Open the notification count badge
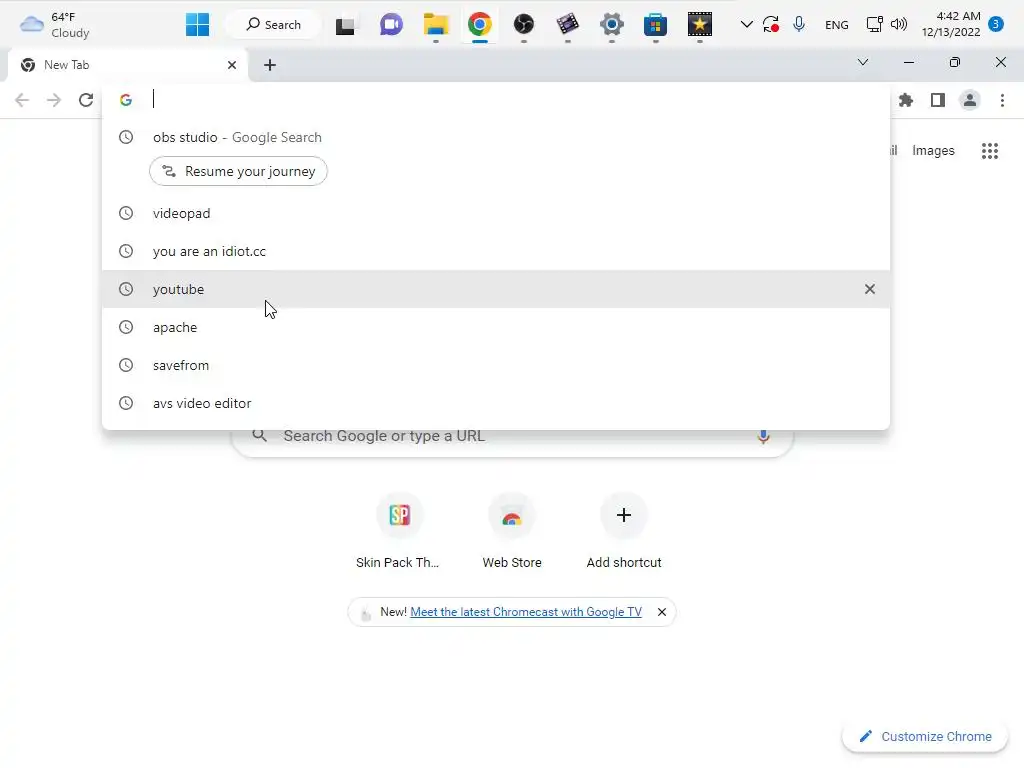 (x=996, y=24)
